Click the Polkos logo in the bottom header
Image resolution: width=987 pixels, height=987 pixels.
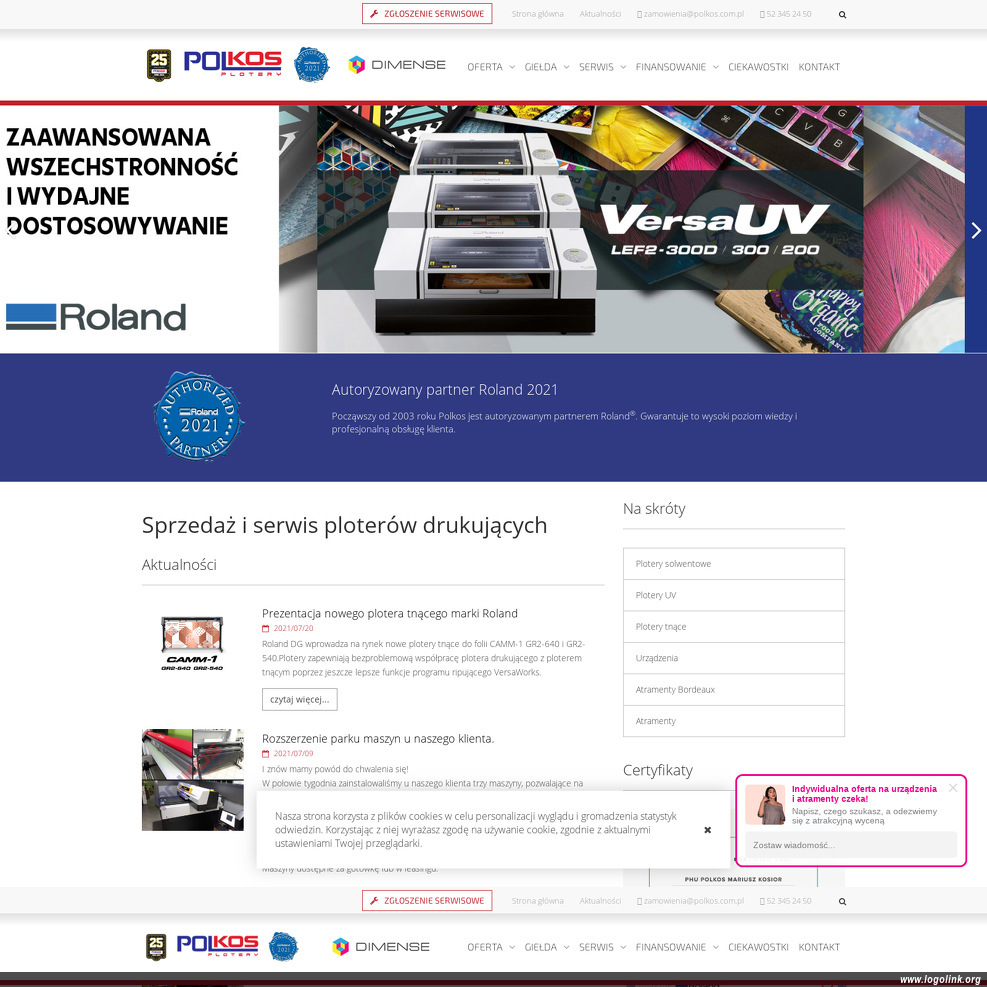click(x=217, y=945)
